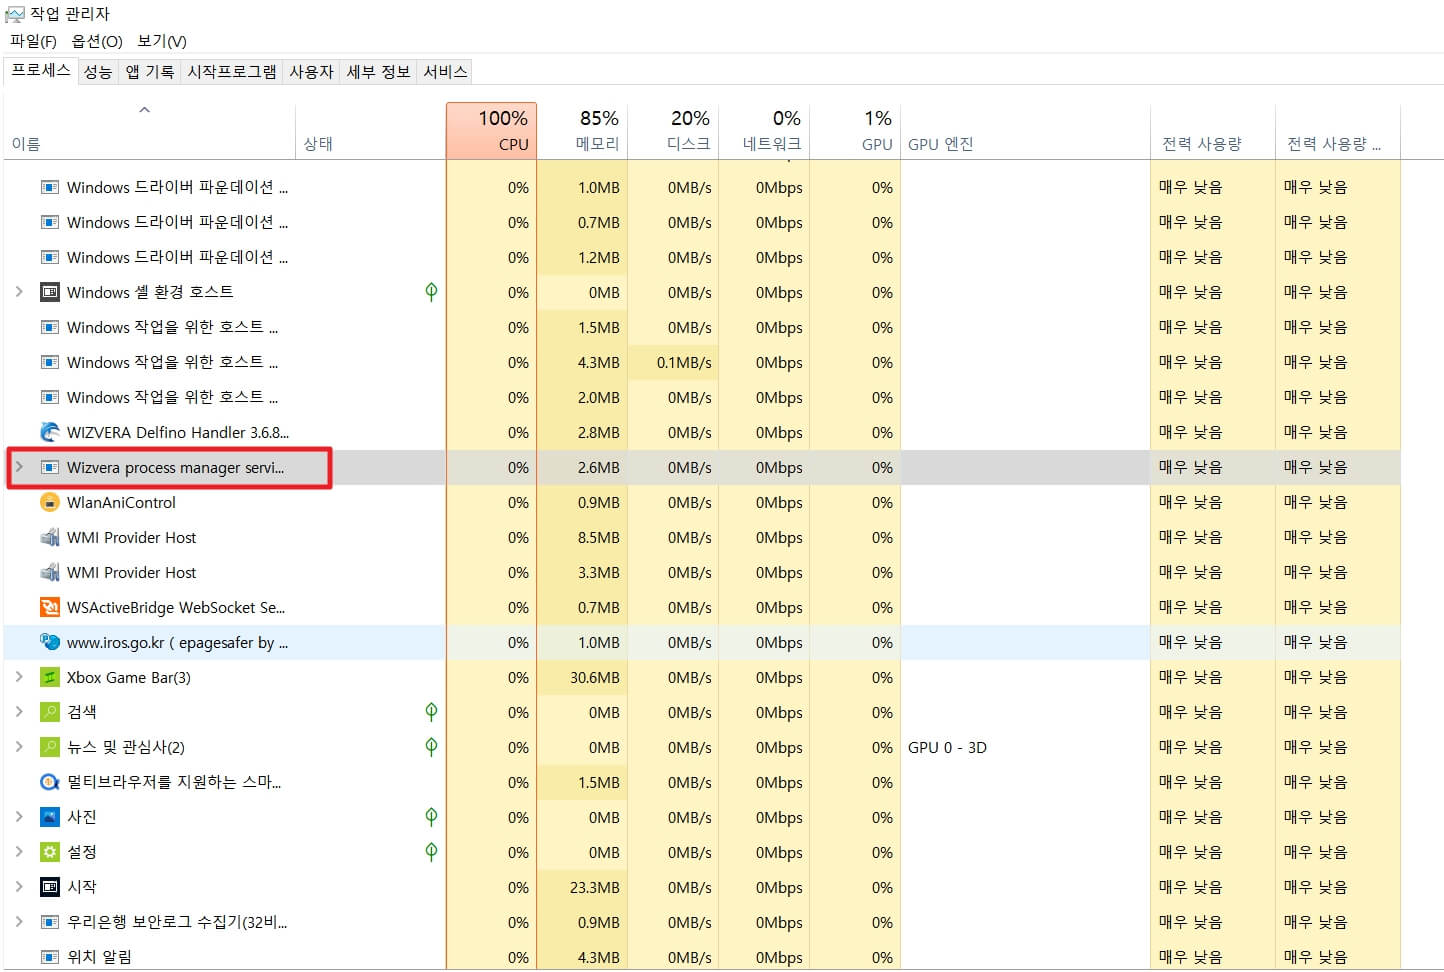Click the suspended leaf icon for 뉴스 및 관심사
1444x972 pixels.
coord(431,747)
